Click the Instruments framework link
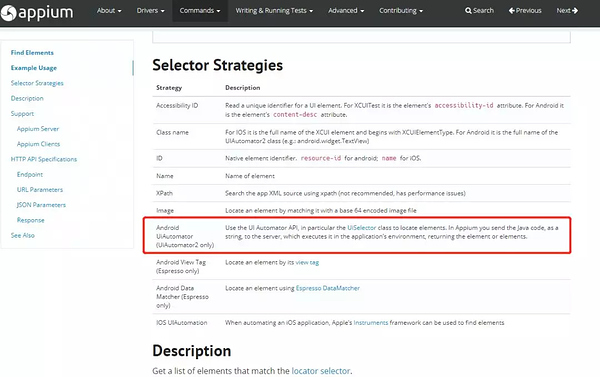Viewport: 600px width, 377px height. coord(370,323)
